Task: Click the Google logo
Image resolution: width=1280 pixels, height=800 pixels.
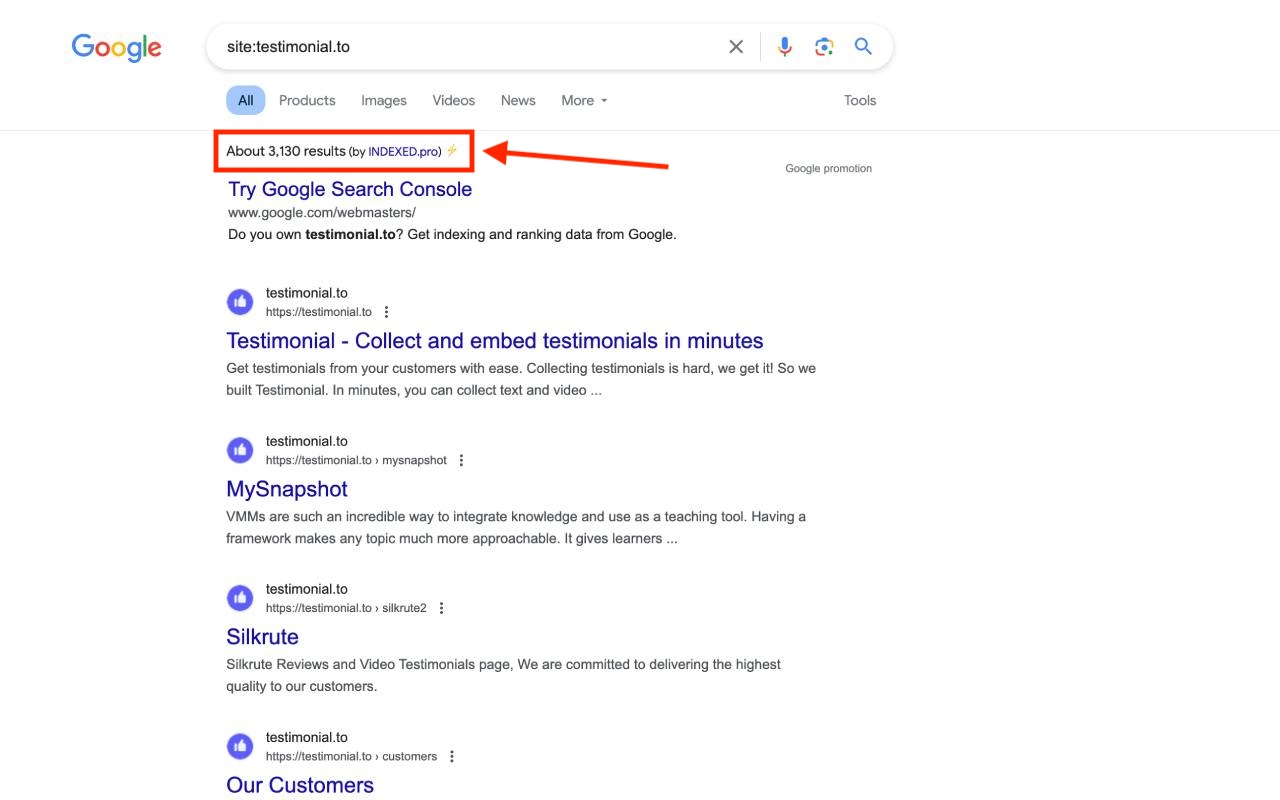Action: click(x=116, y=47)
